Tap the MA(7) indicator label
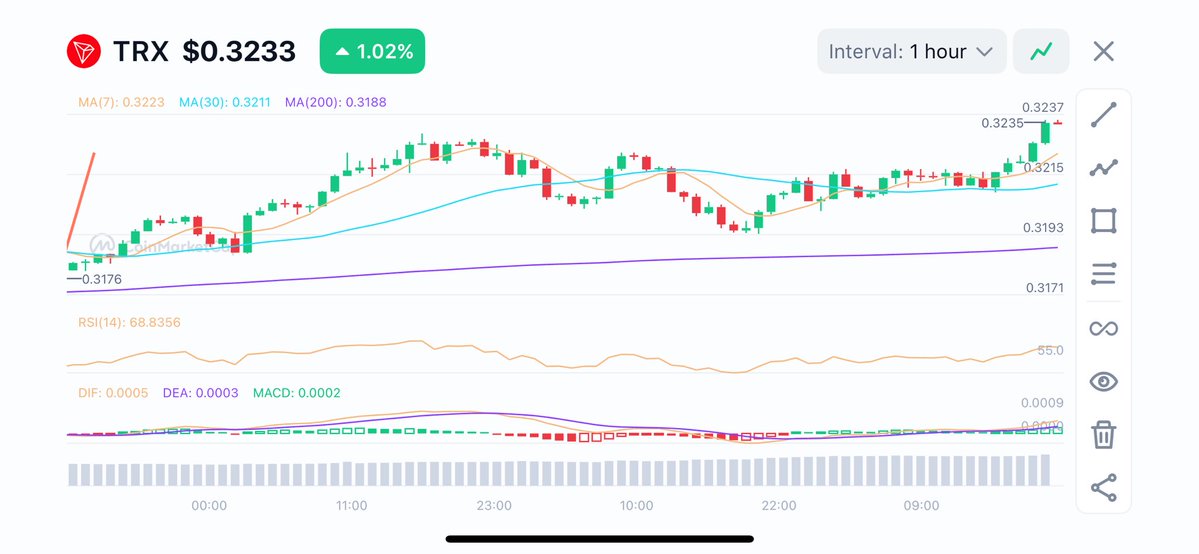The height and width of the screenshot is (554, 1199). coord(123,102)
